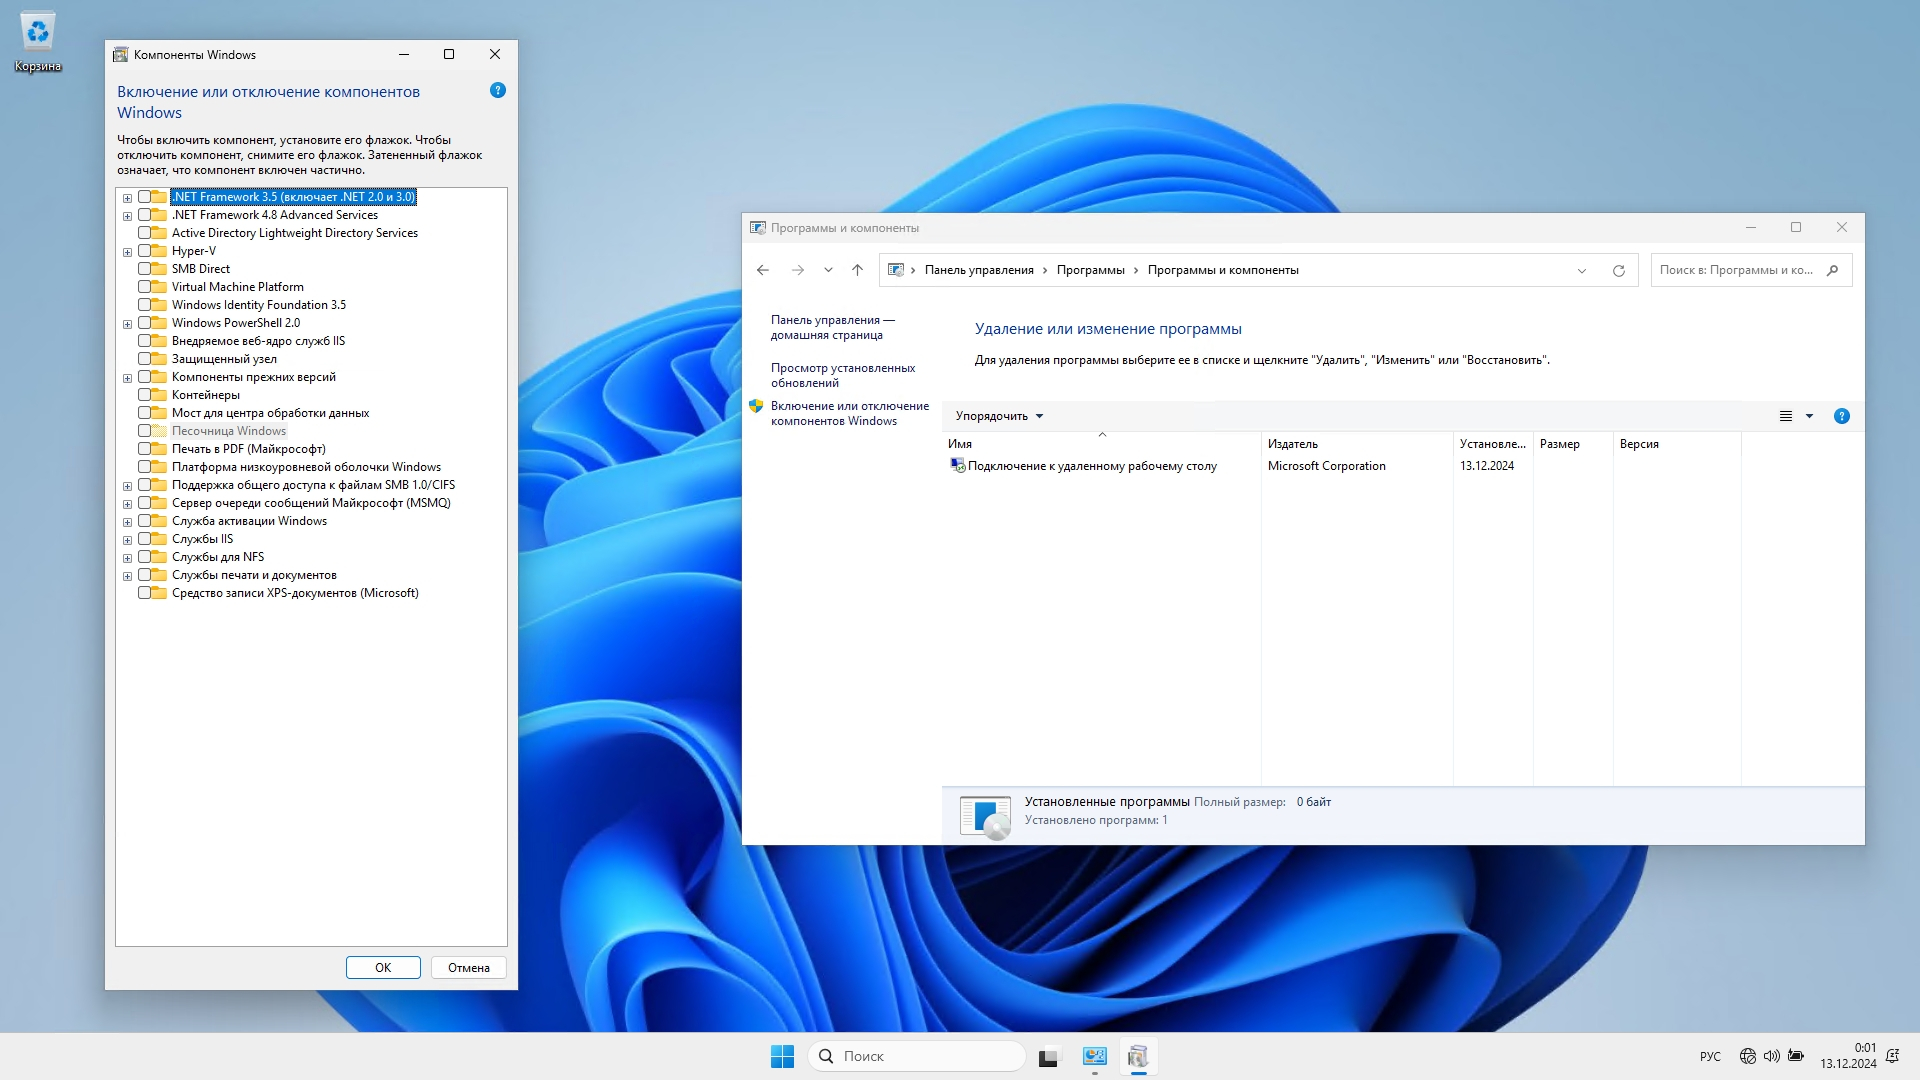
Task: Enable .NET Framework 3.5 checkbox
Action: (145, 197)
